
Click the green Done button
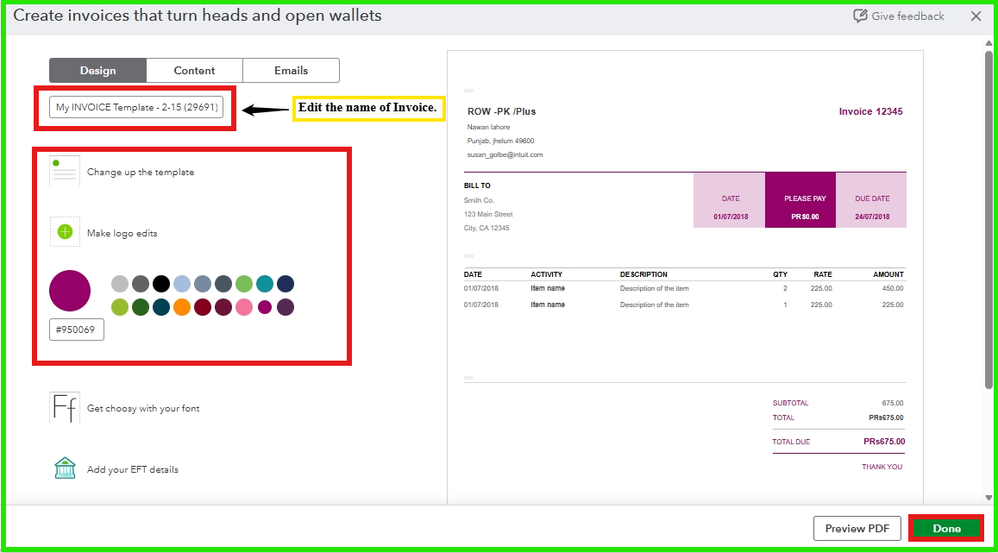pos(946,529)
